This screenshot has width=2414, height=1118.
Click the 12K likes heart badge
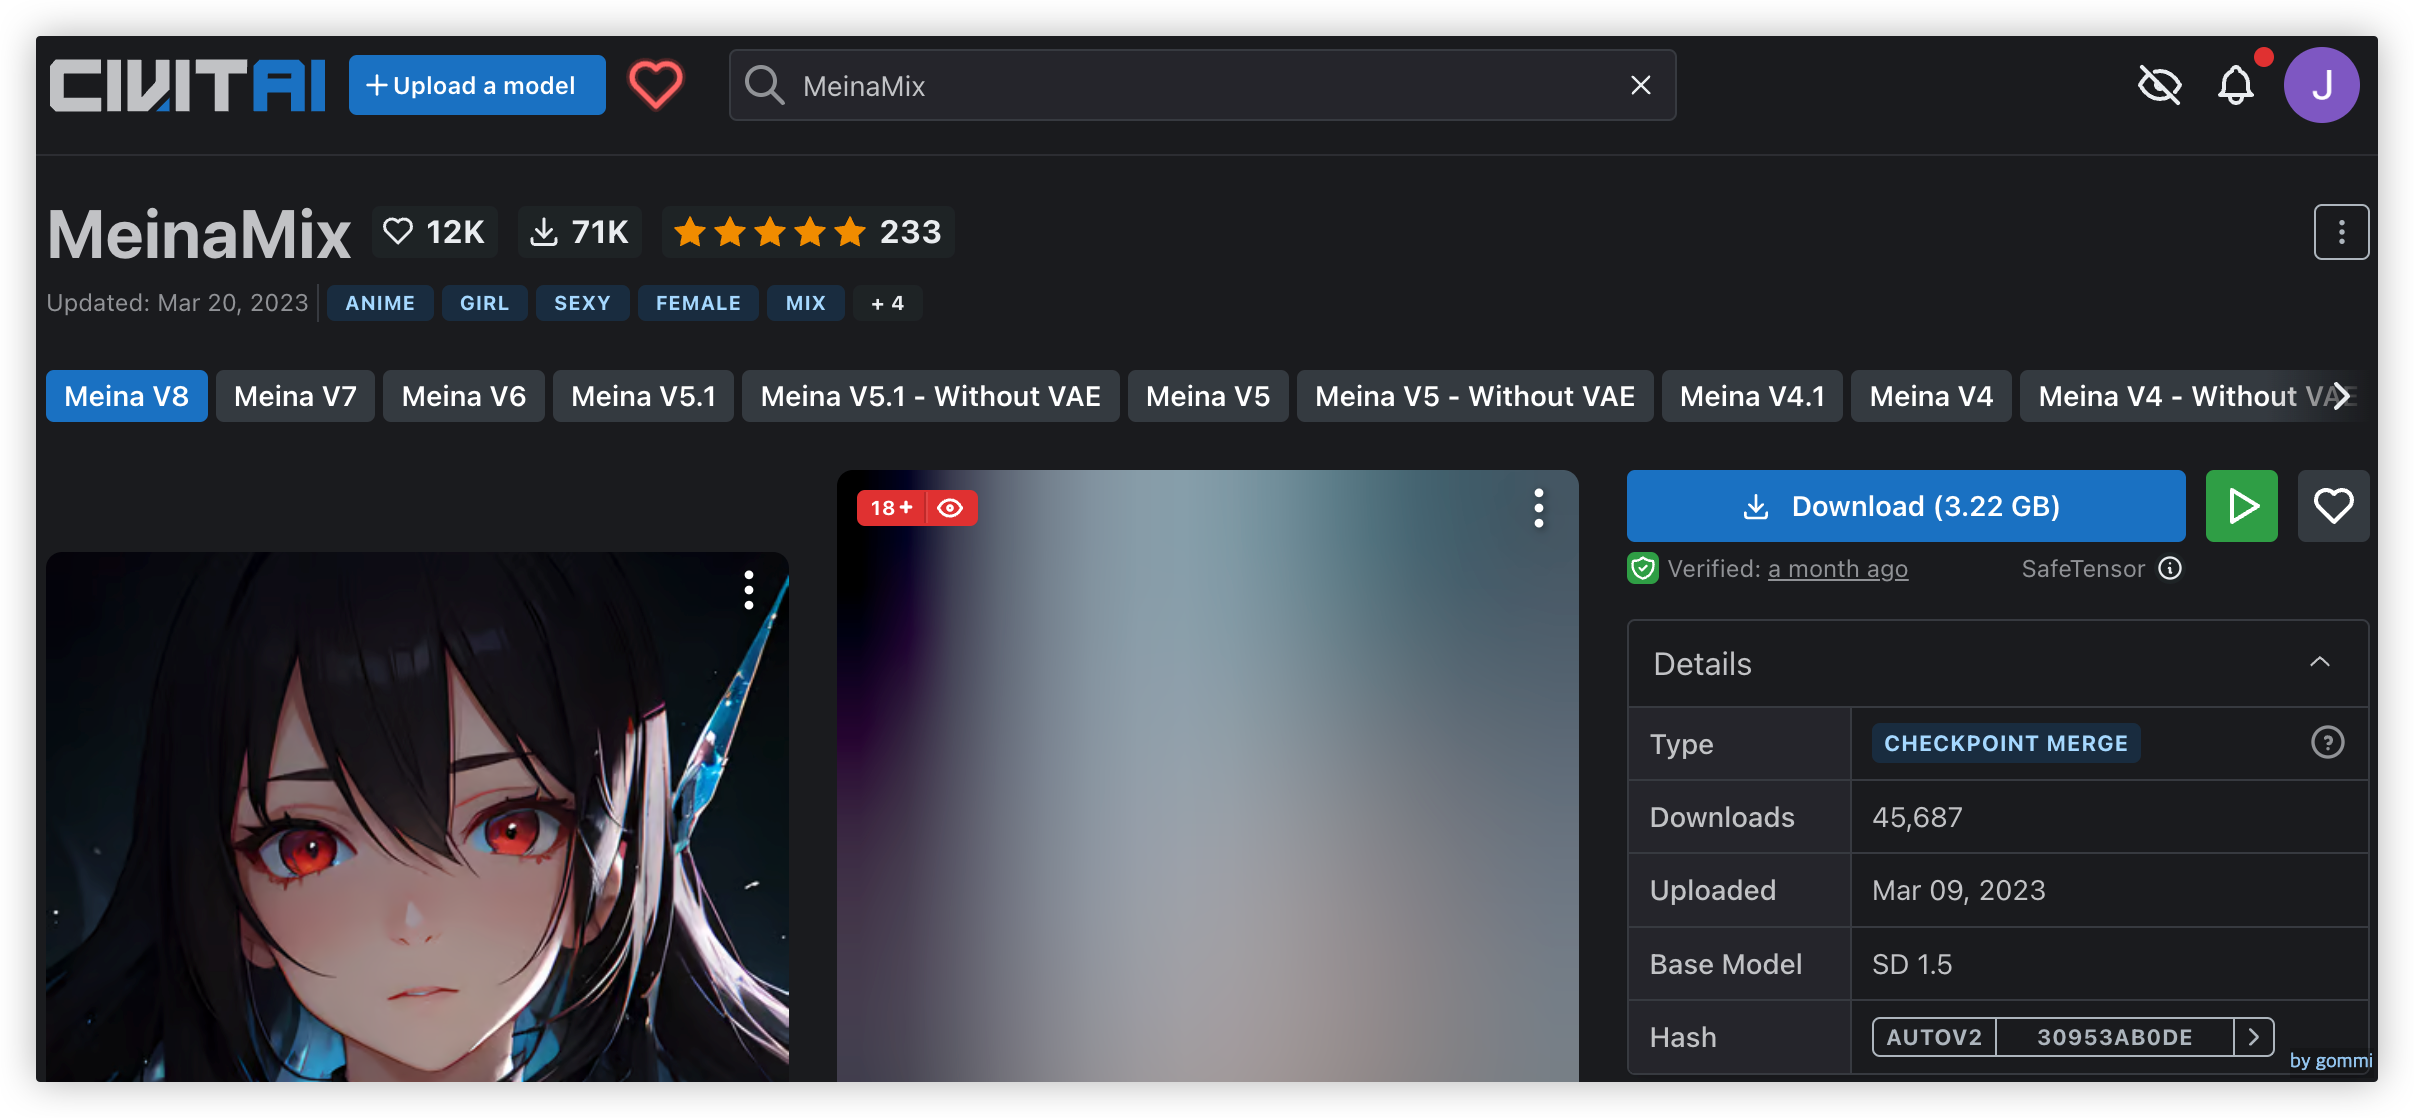(x=434, y=232)
